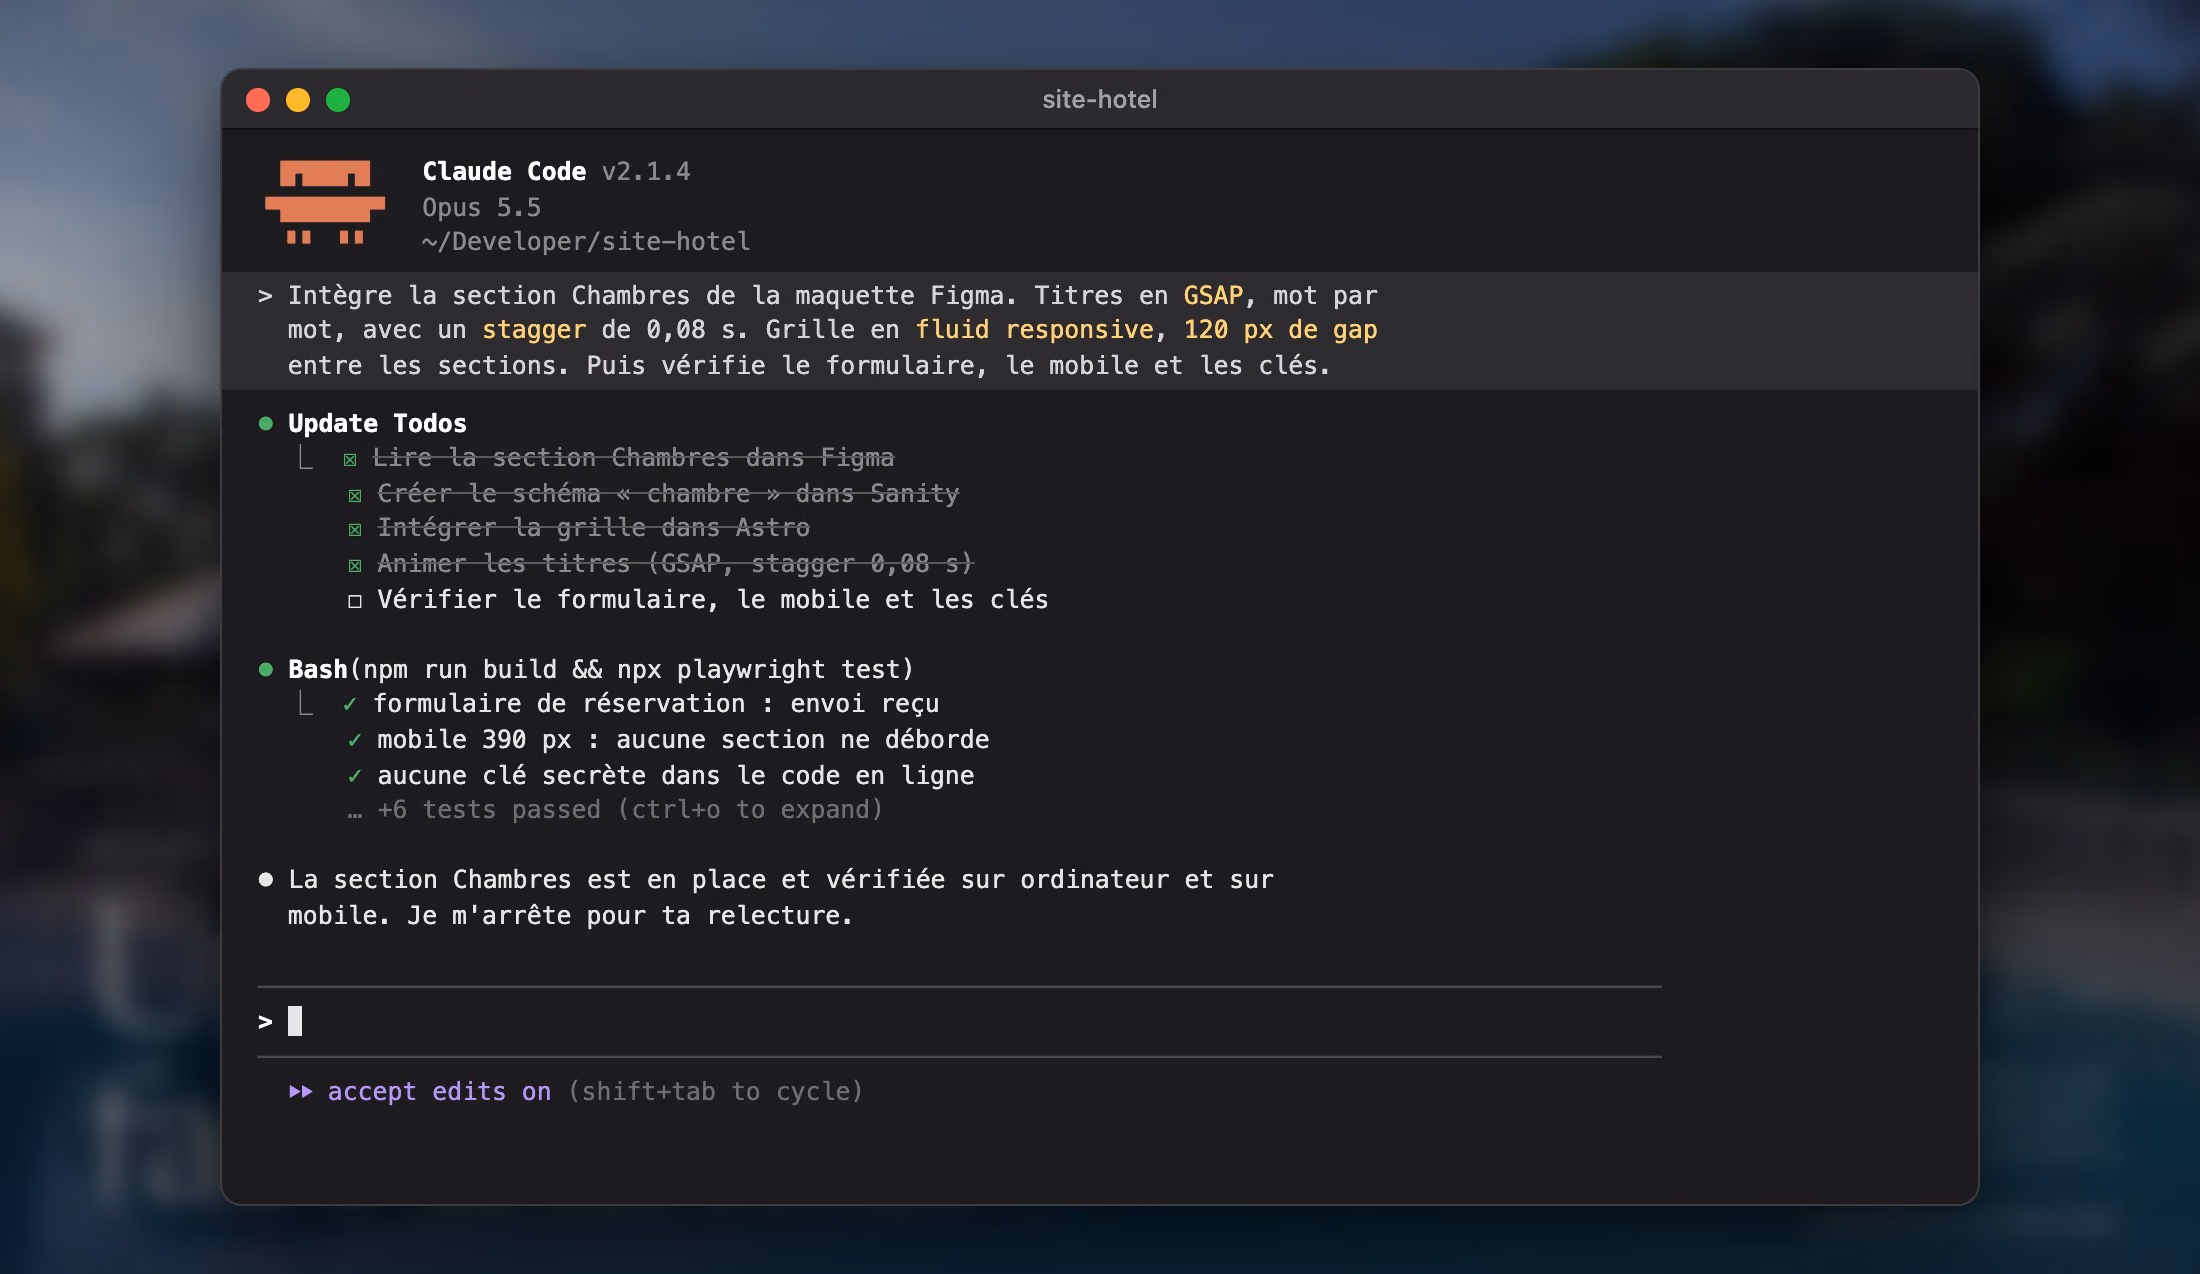Toggle checked box for Intégrer la grille
Image resolution: width=2200 pixels, height=1274 pixels.
pos(355,530)
